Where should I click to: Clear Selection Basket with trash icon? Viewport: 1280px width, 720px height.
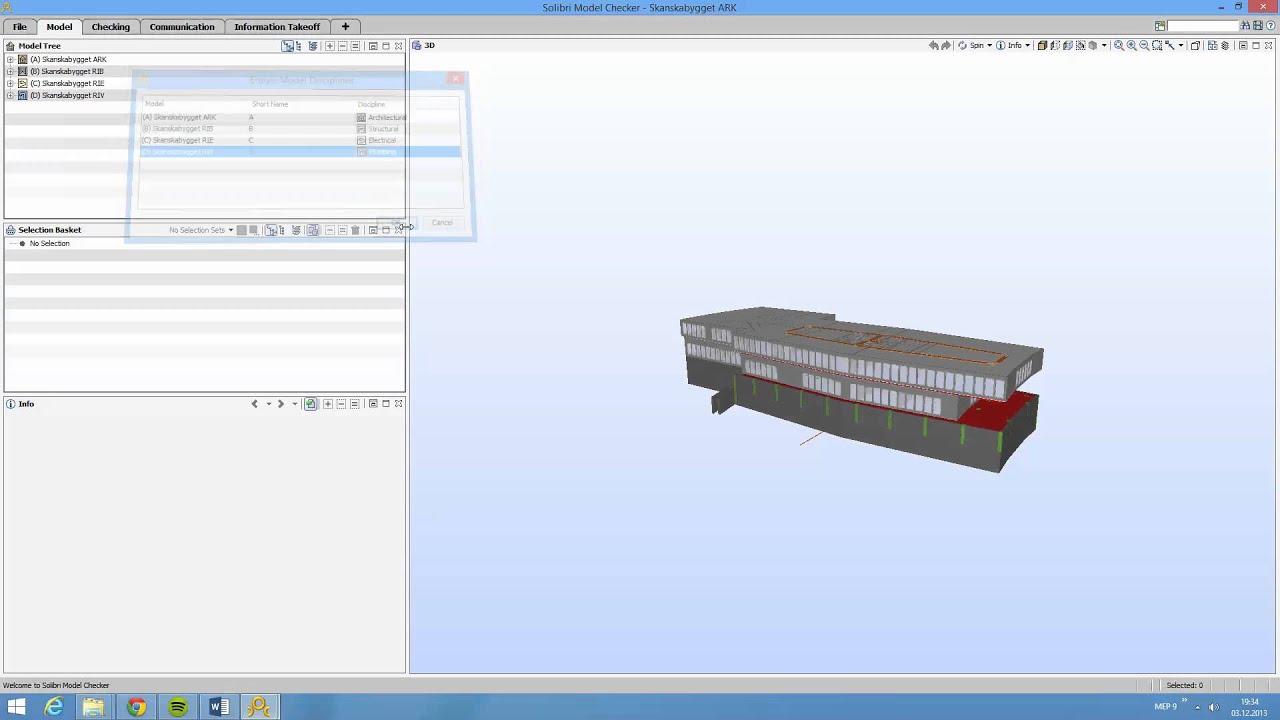[355, 230]
